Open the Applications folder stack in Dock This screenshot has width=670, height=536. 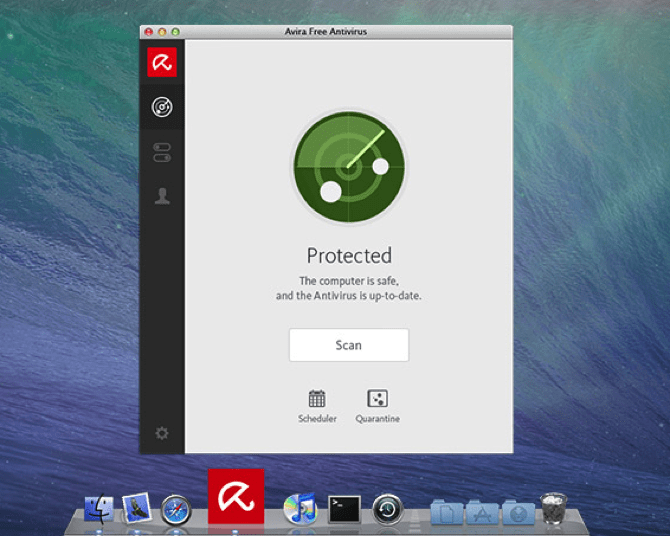482,511
